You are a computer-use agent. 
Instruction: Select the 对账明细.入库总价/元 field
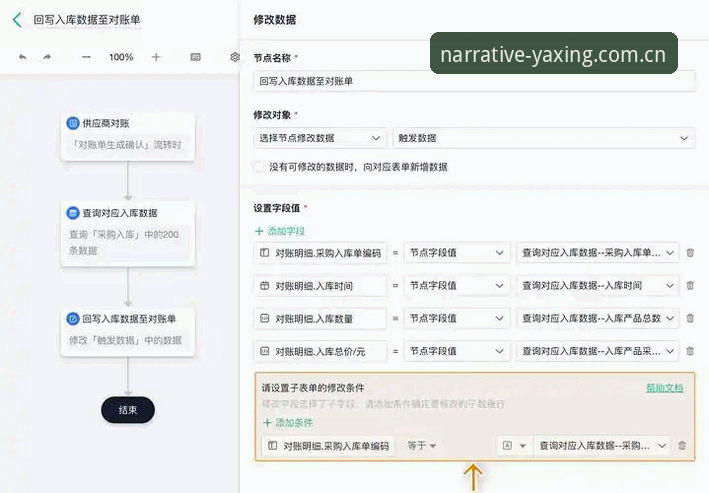point(320,351)
